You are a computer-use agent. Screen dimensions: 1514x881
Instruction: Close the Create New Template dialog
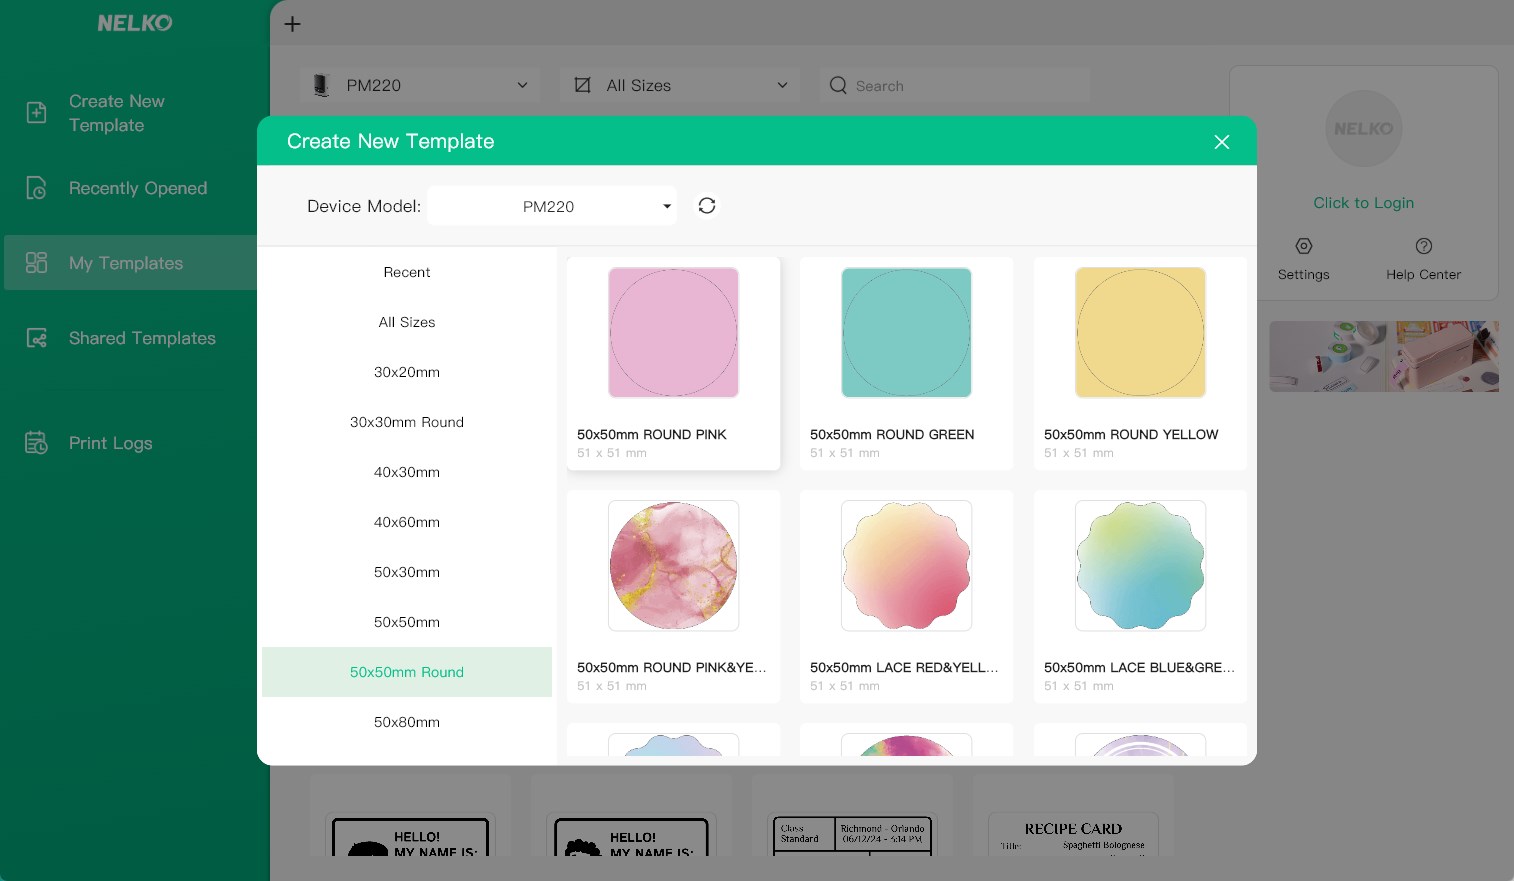(x=1221, y=142)
